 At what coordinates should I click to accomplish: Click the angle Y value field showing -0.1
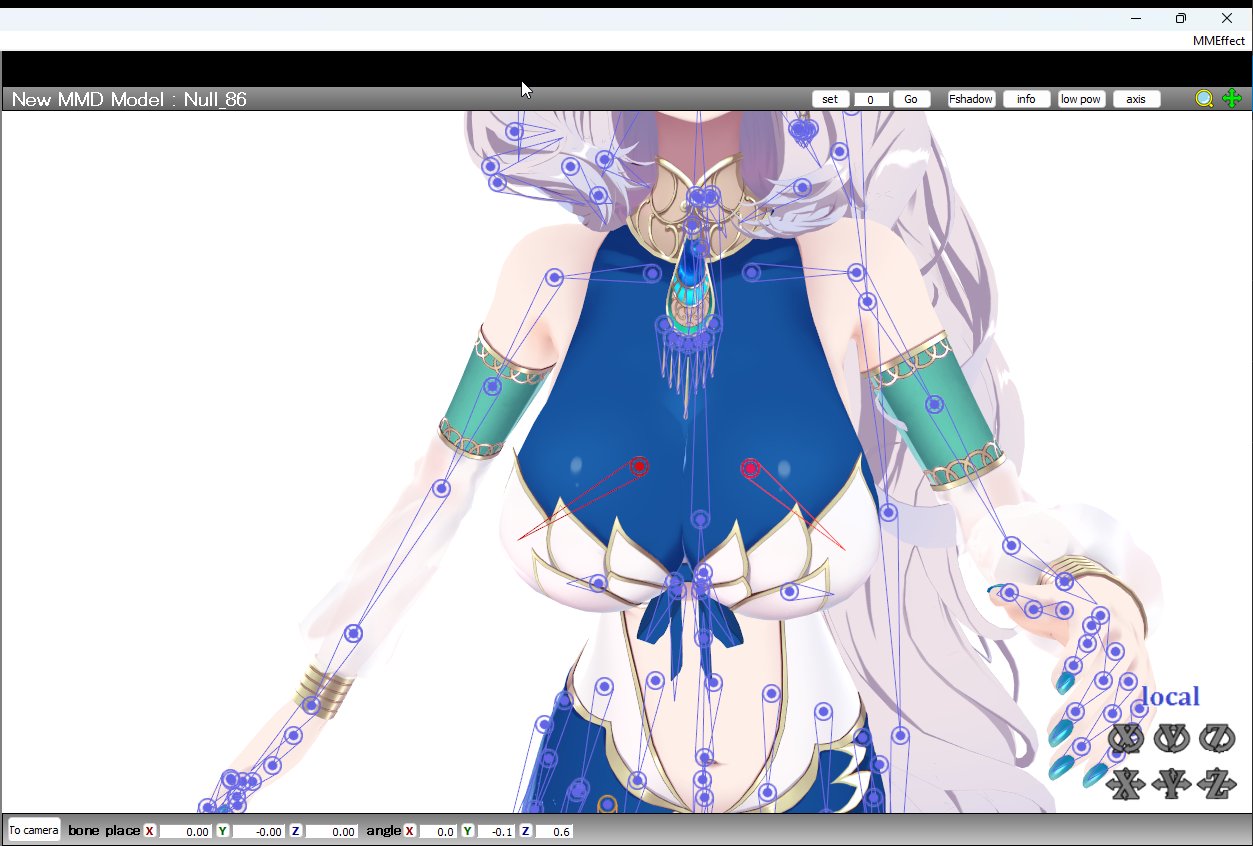pos(496,831)
